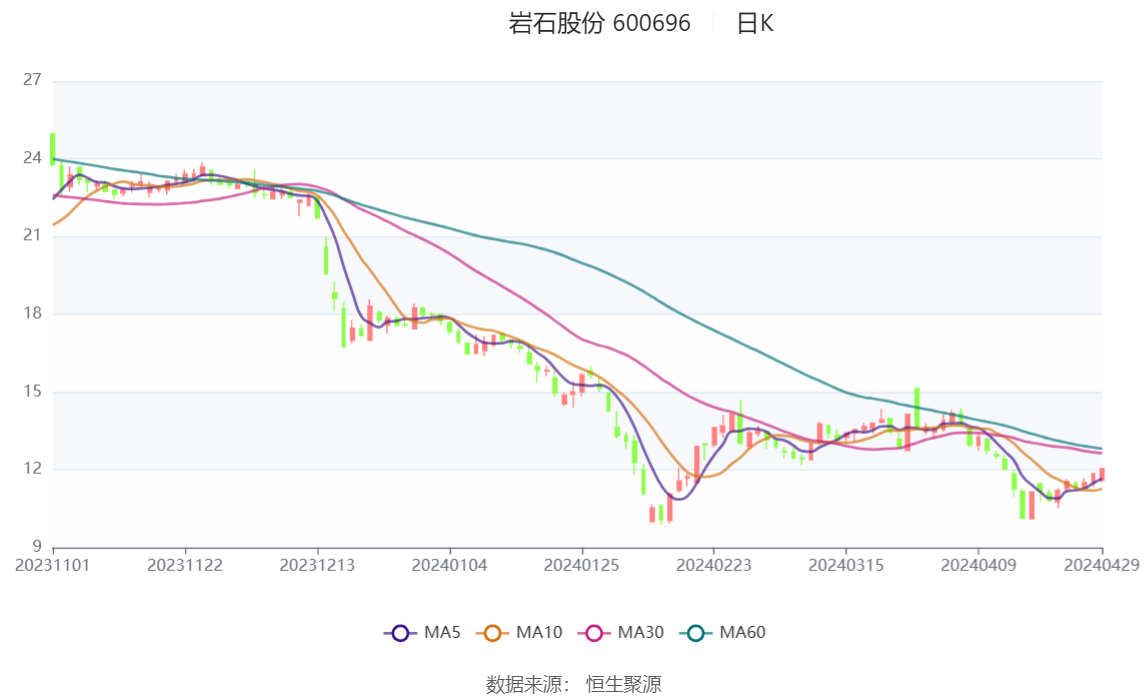Select the 20240429 date axis label
1148x699 pixels.
1102,565
